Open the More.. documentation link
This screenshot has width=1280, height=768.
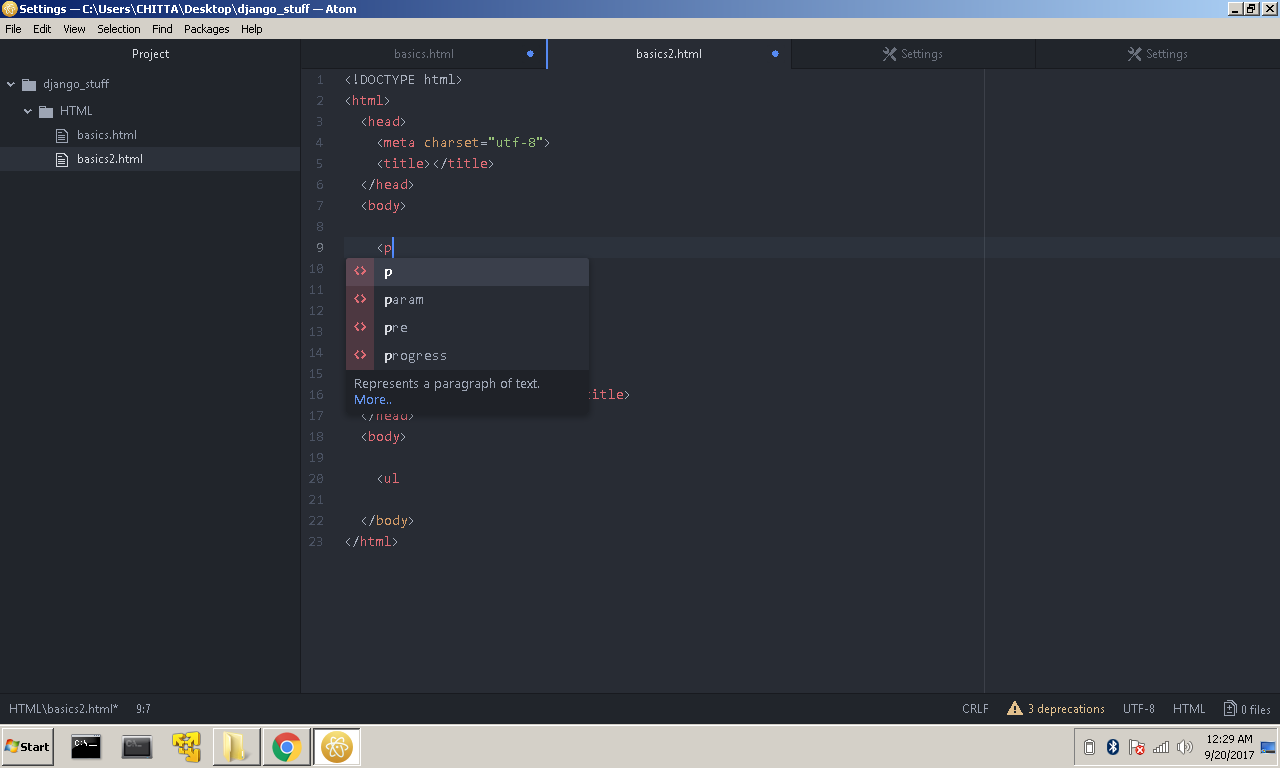coord(373,400)
